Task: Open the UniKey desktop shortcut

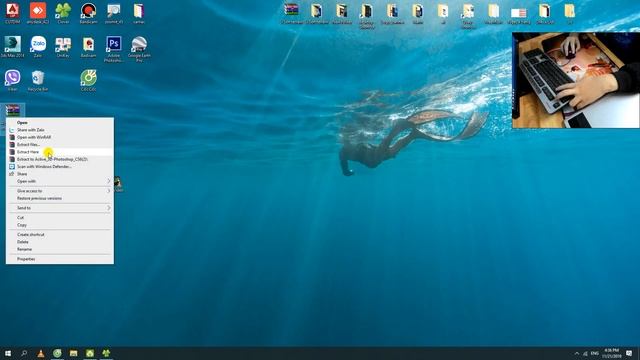Action: pos(63,47)
